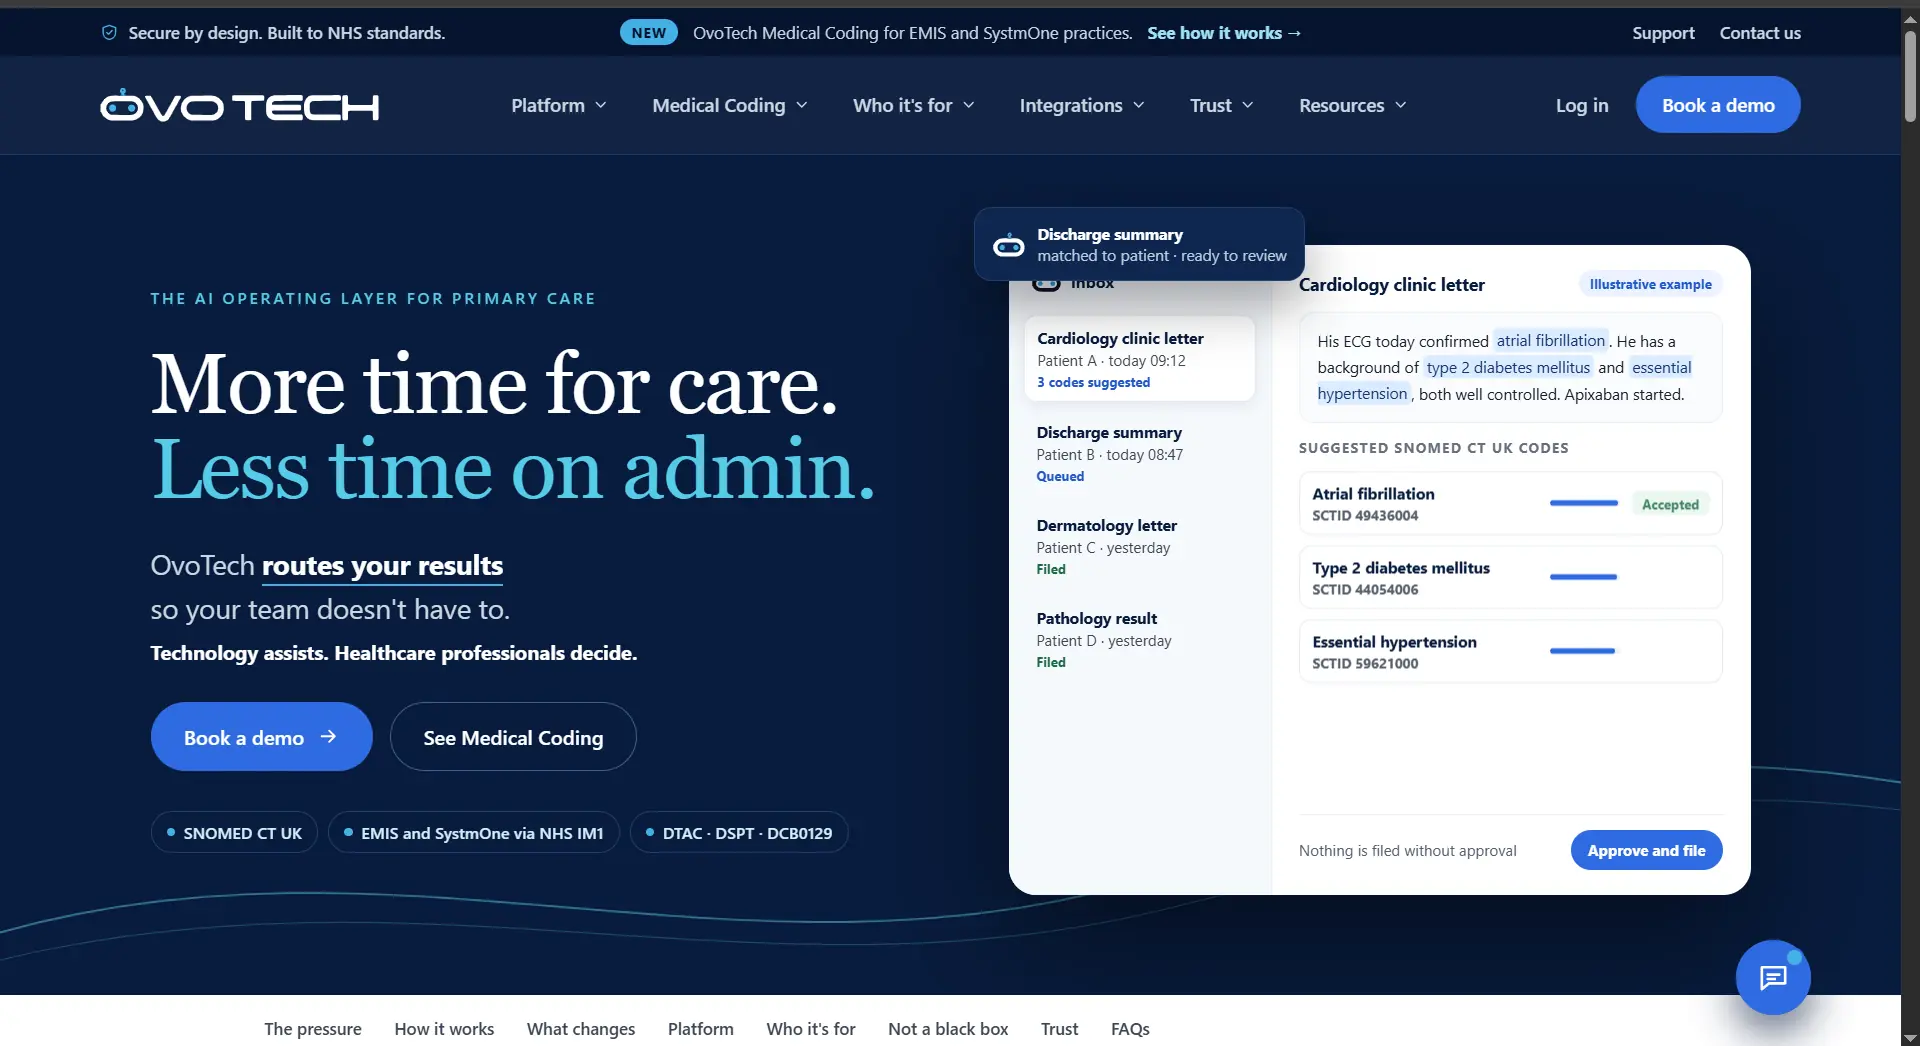The width and height of the screenshot is (1920, 1046).
Task: Jump to The pressure section
Action: pos(313,1028)
